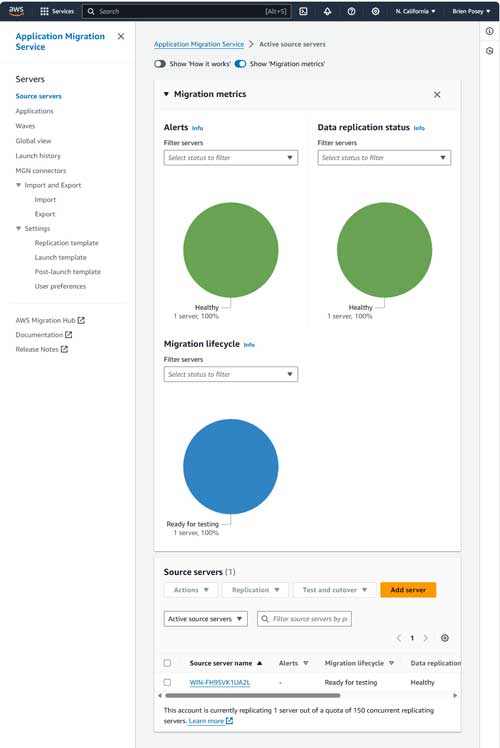
Task: Open Replication template settings item
Action: (x=67, y=243)
